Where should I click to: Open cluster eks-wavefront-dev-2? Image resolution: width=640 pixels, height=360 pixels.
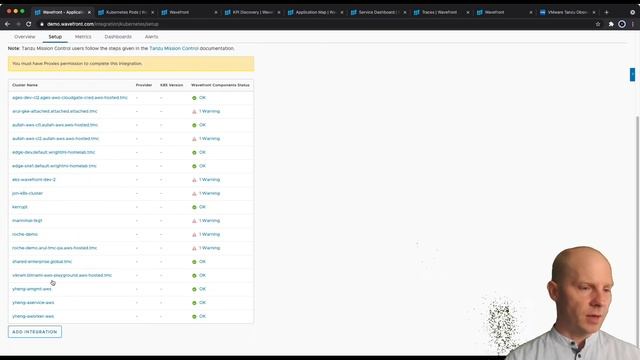[x=34, y=180]
